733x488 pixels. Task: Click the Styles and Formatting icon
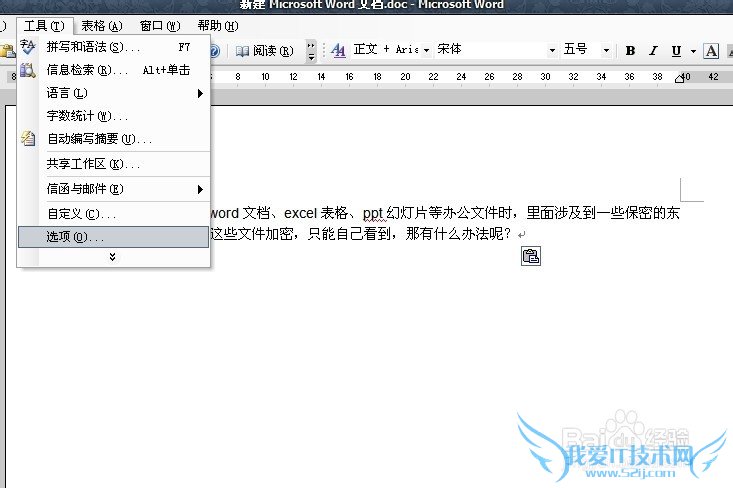[x=338, y=50]
